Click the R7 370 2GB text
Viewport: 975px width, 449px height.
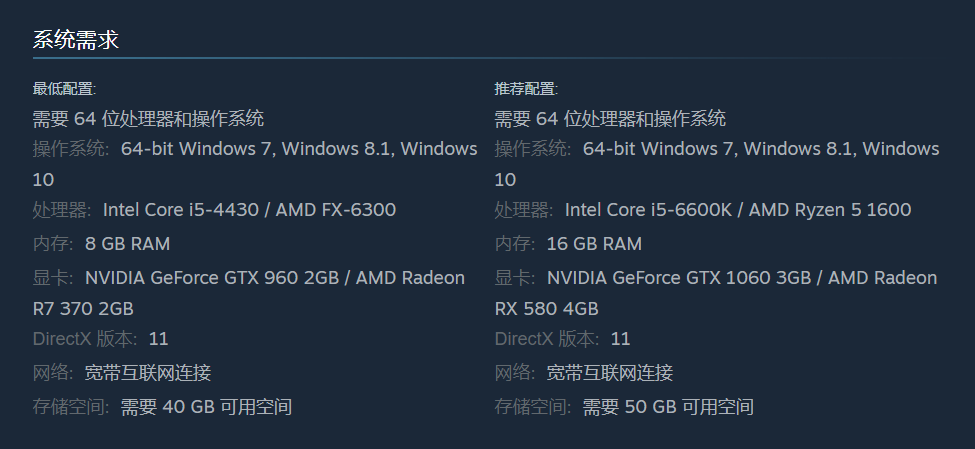[x=83, y=308]
